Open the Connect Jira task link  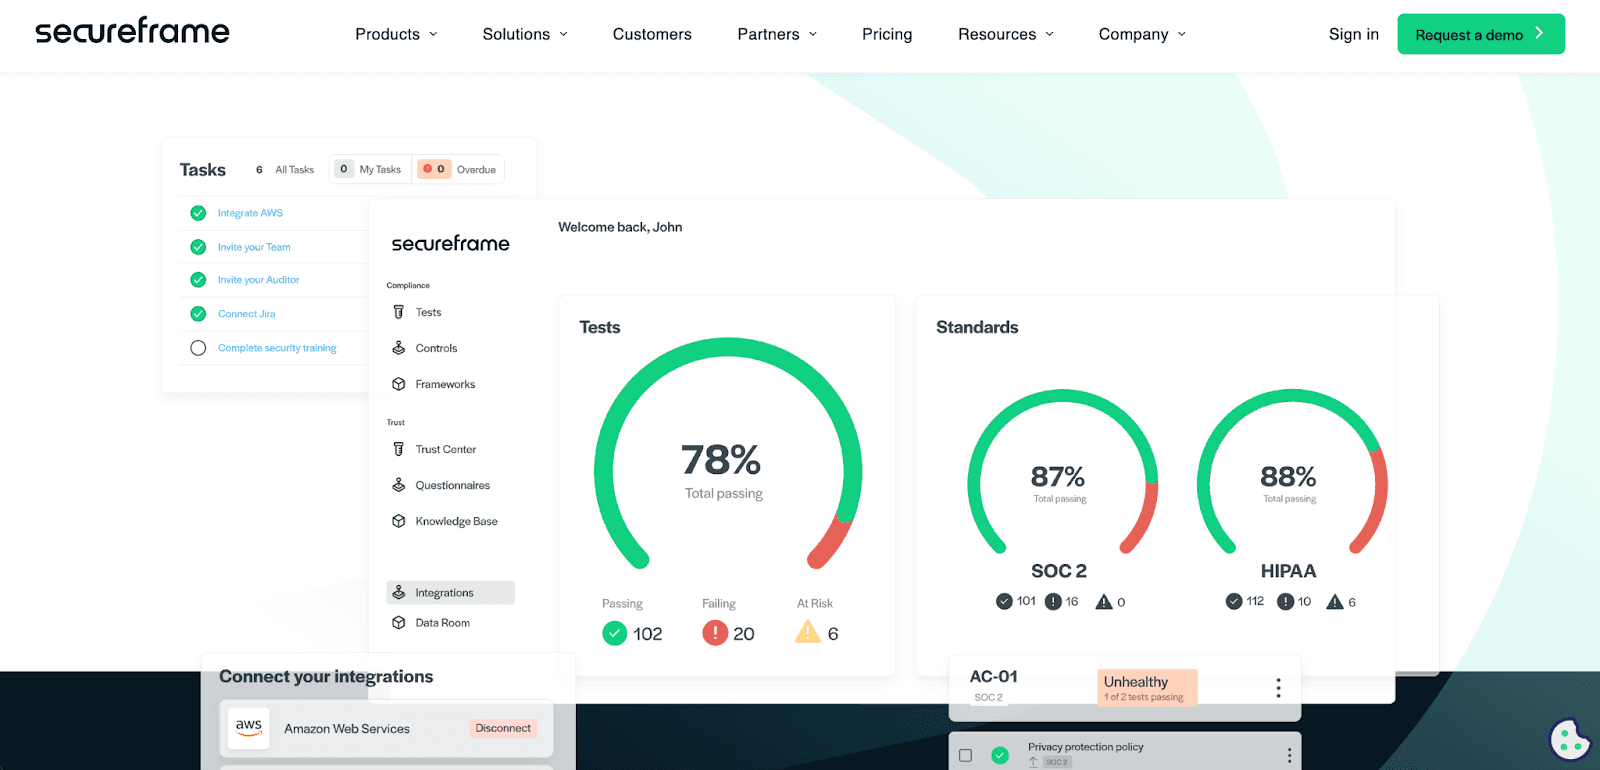click(x=246, y=314)
